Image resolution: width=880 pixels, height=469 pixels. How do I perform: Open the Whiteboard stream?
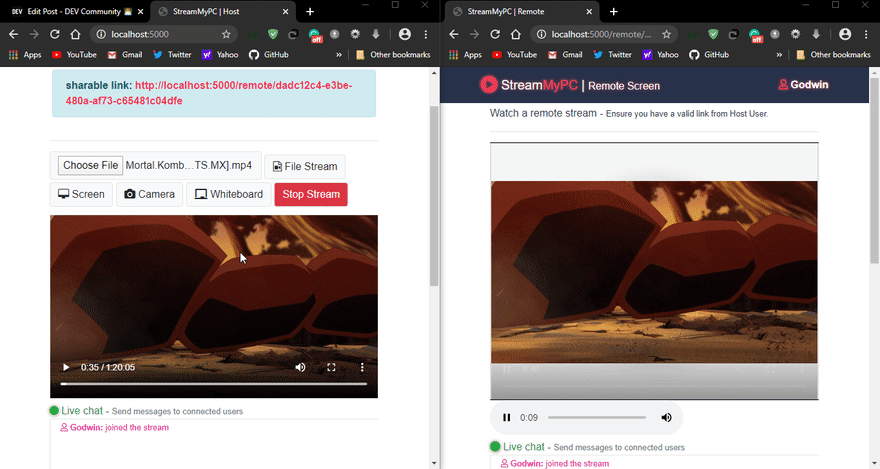(x=228, y=194)
